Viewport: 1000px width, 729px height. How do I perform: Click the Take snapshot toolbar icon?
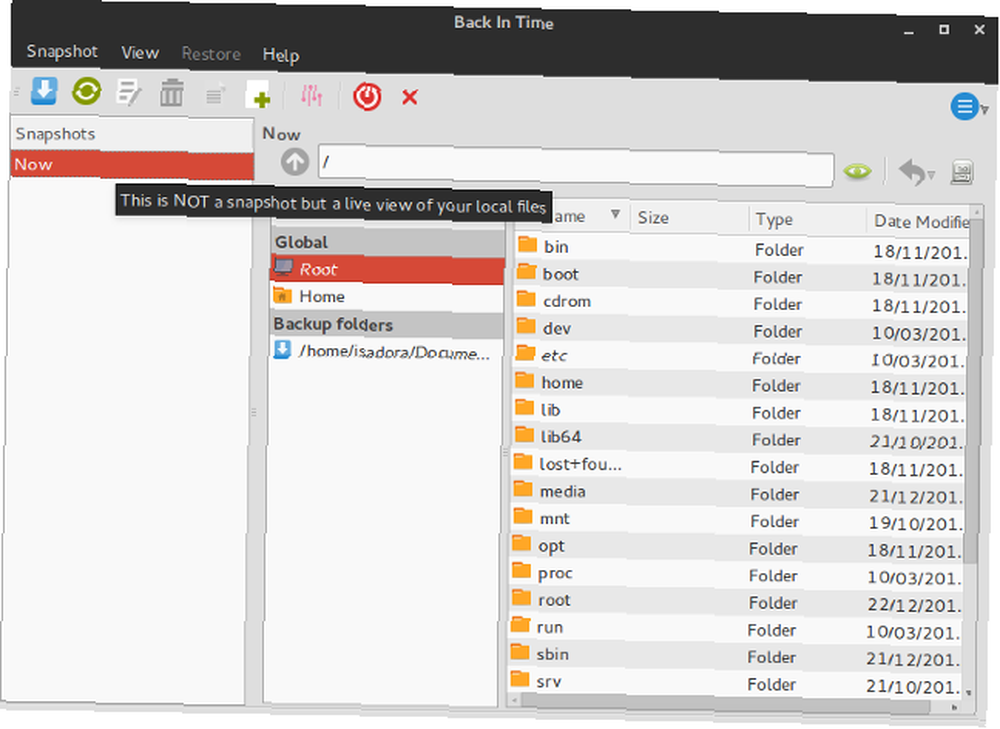coord(44,91)
